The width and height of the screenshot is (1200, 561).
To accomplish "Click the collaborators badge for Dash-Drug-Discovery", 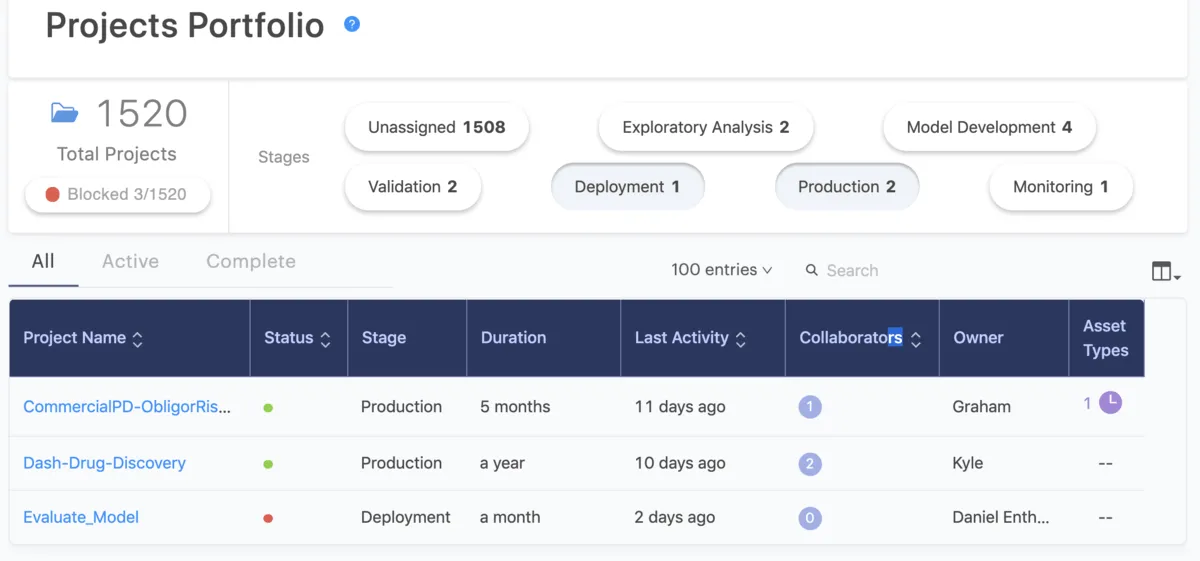I will point(810,464).
